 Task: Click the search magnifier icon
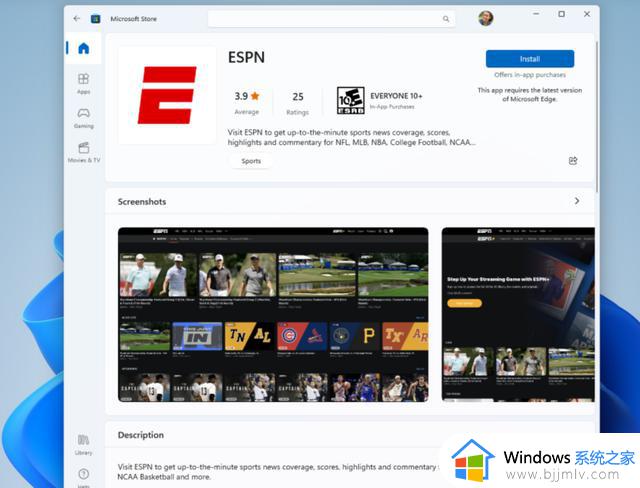446,19
